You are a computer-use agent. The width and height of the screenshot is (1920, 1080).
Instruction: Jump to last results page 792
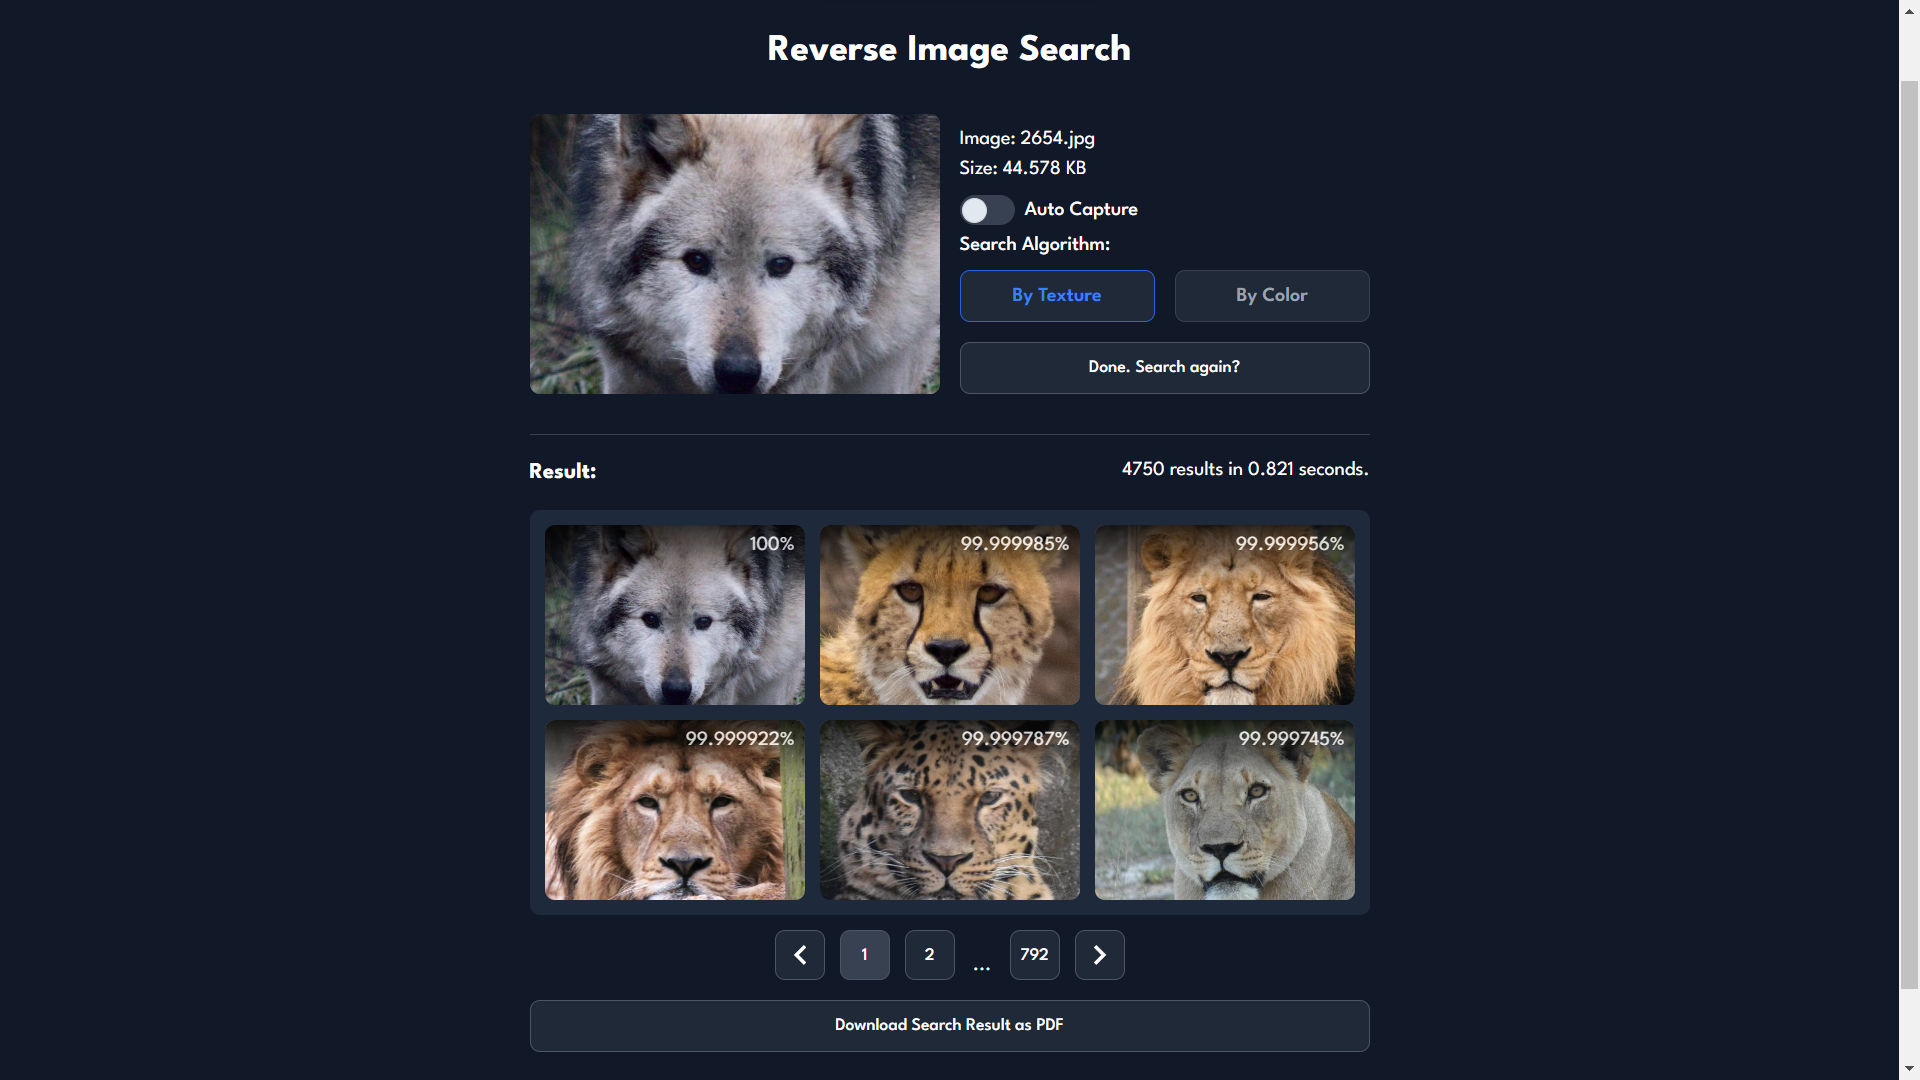coord(1034,955)
